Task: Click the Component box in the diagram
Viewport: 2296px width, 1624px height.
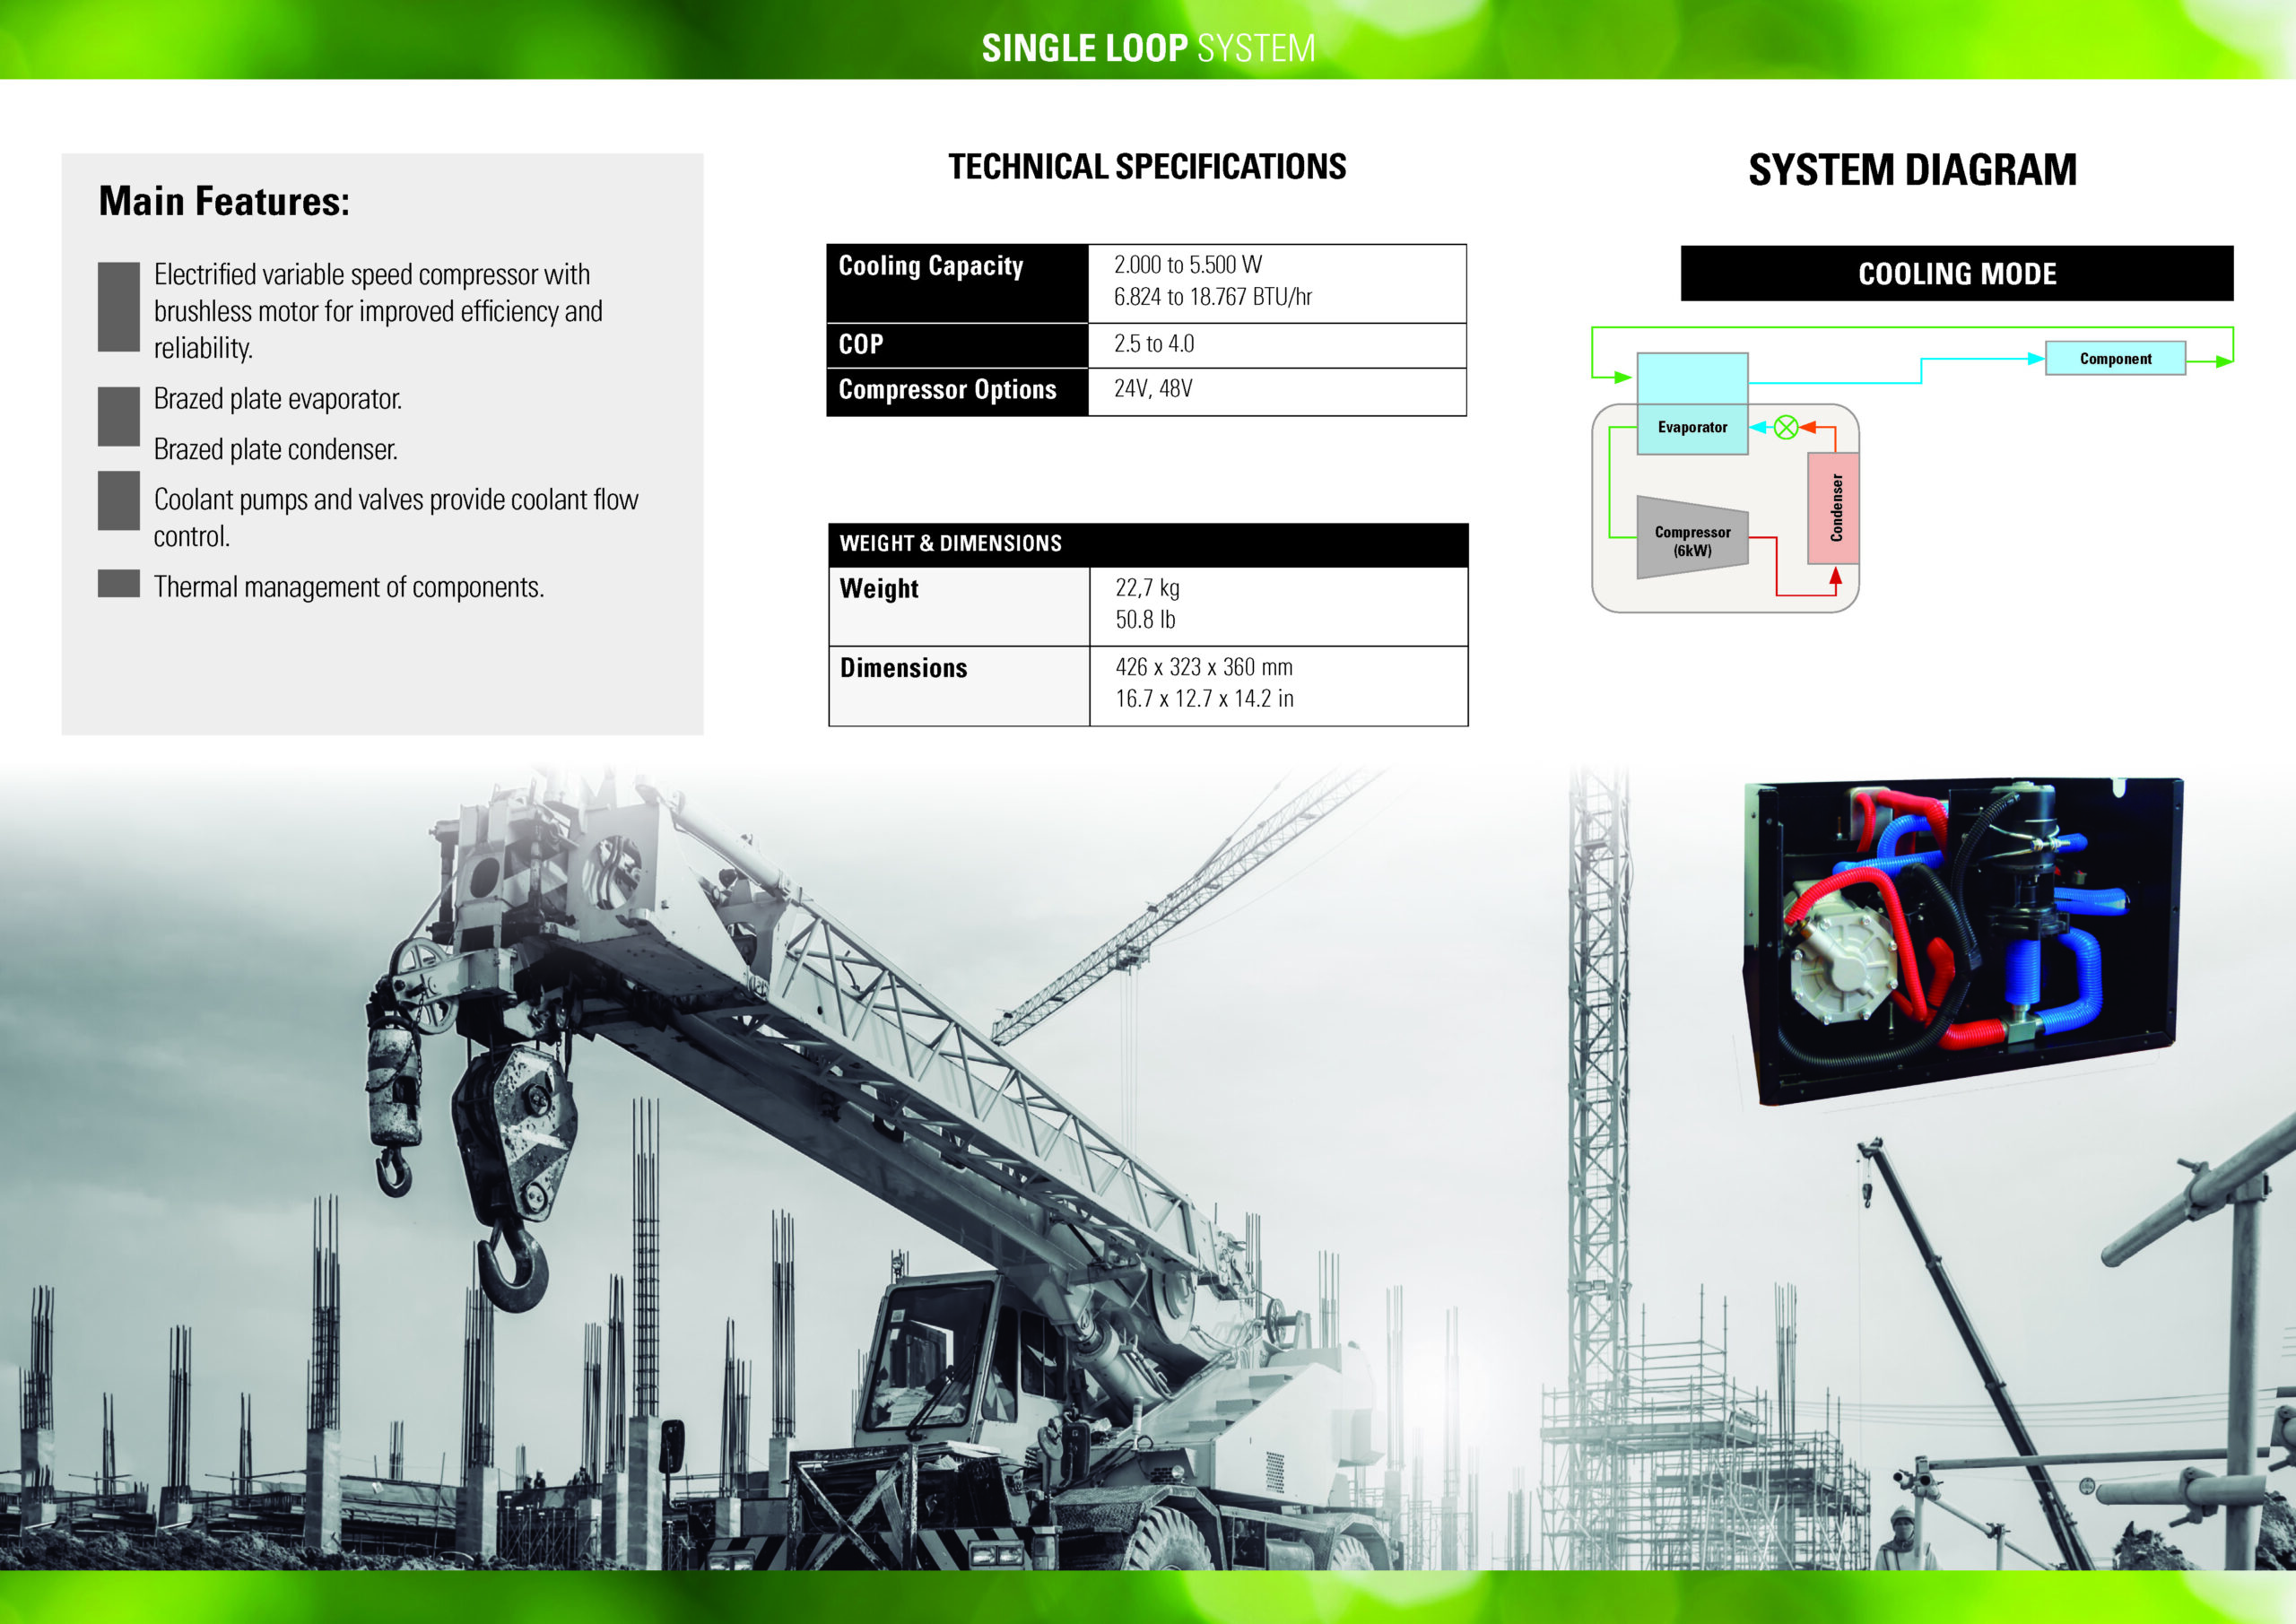Action: (x=2115, y=359)
